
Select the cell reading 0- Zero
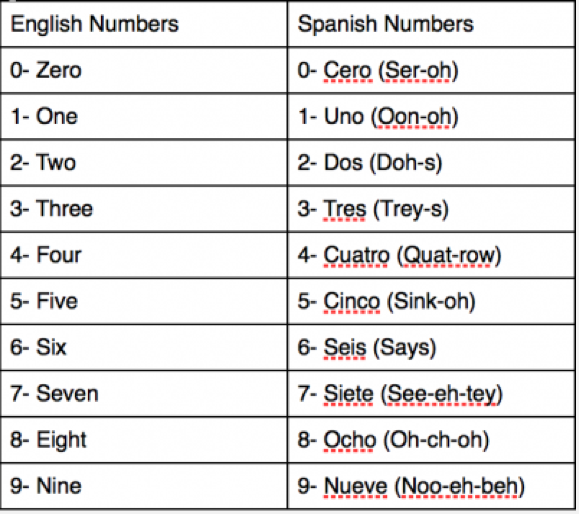point(144,70)
